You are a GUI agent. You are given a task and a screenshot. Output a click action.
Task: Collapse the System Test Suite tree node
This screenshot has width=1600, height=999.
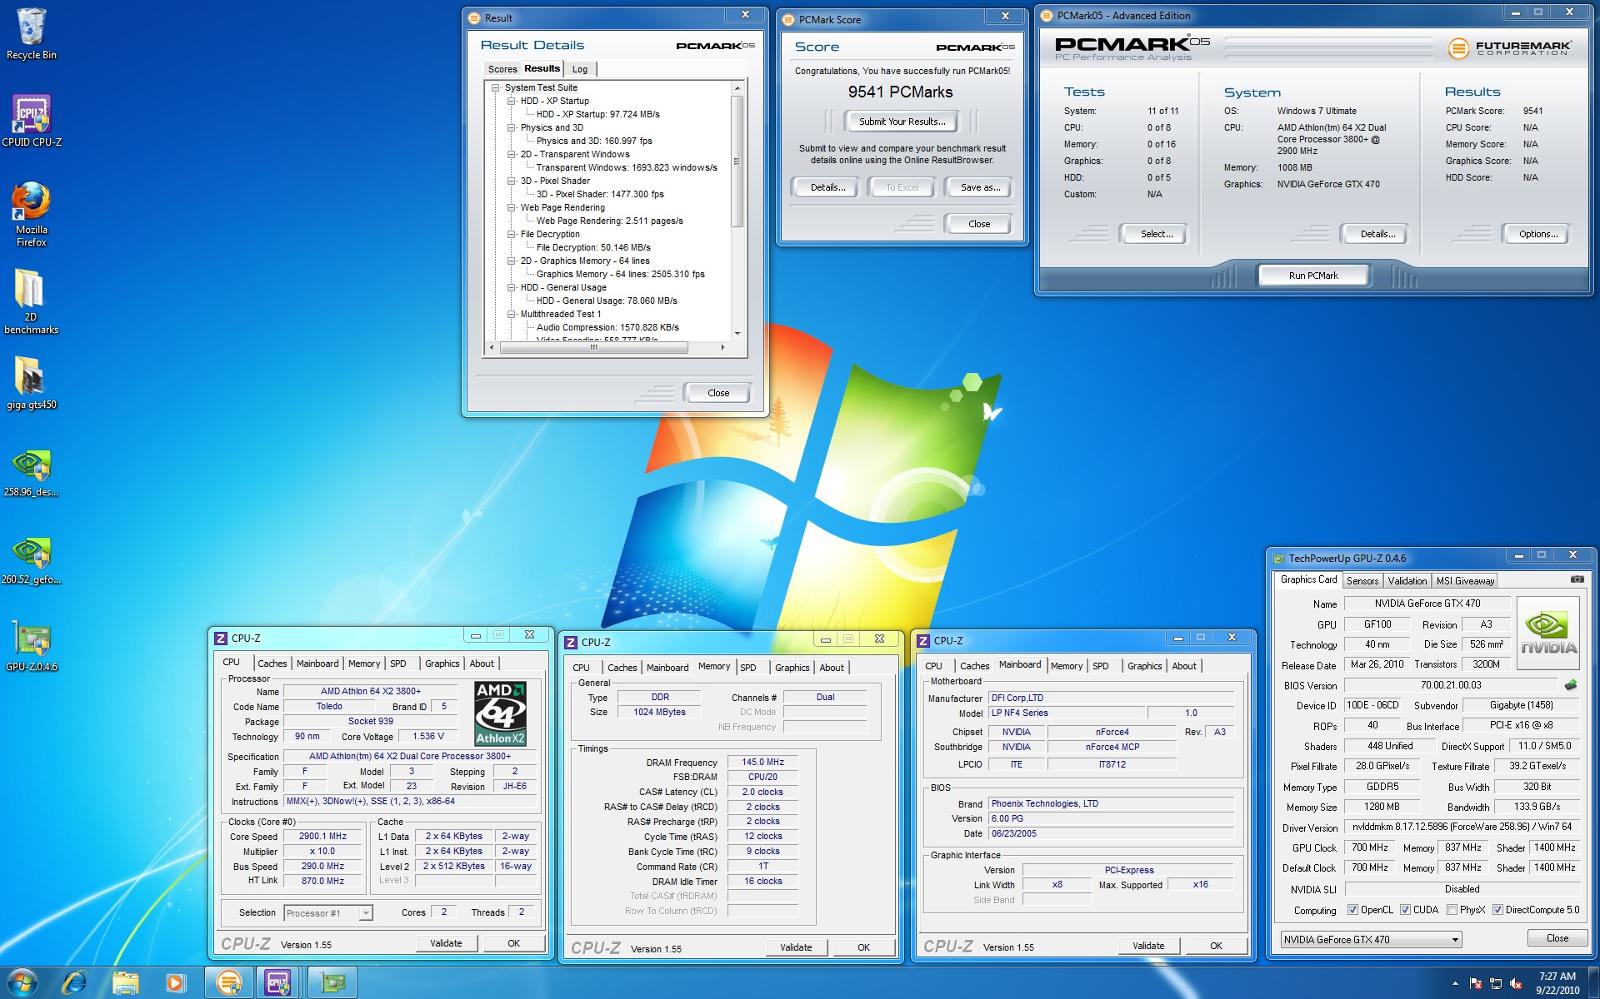click(495, 88)
